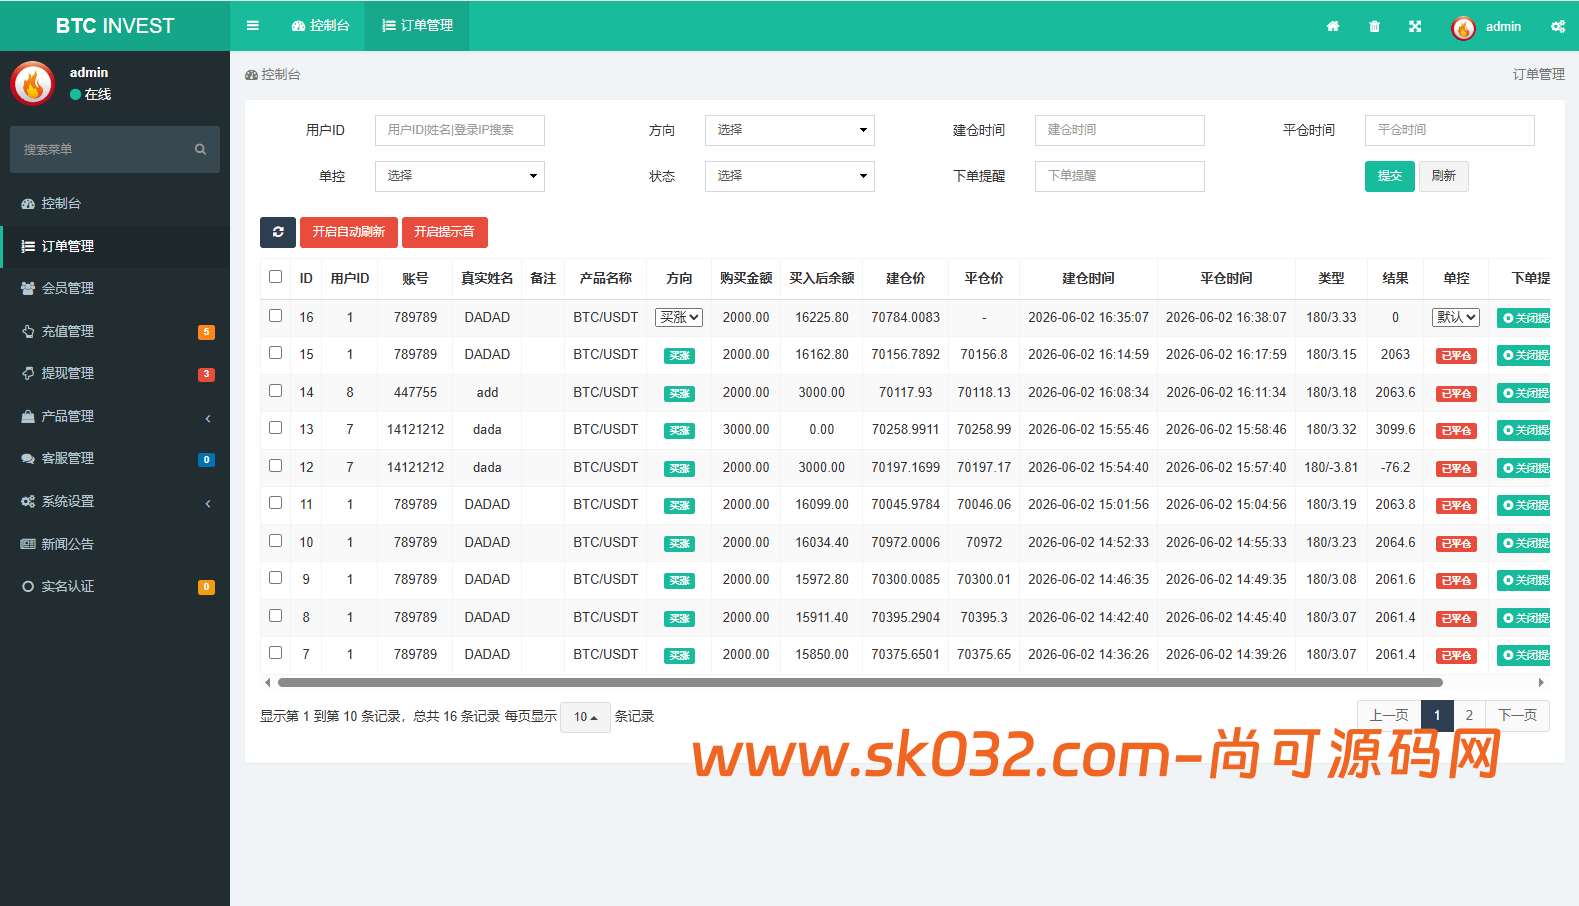Image resolution: width=1579 pixels, height=906 pixels.
Task: Check the checkbox for order ID 14
Action: click(276, 390)
